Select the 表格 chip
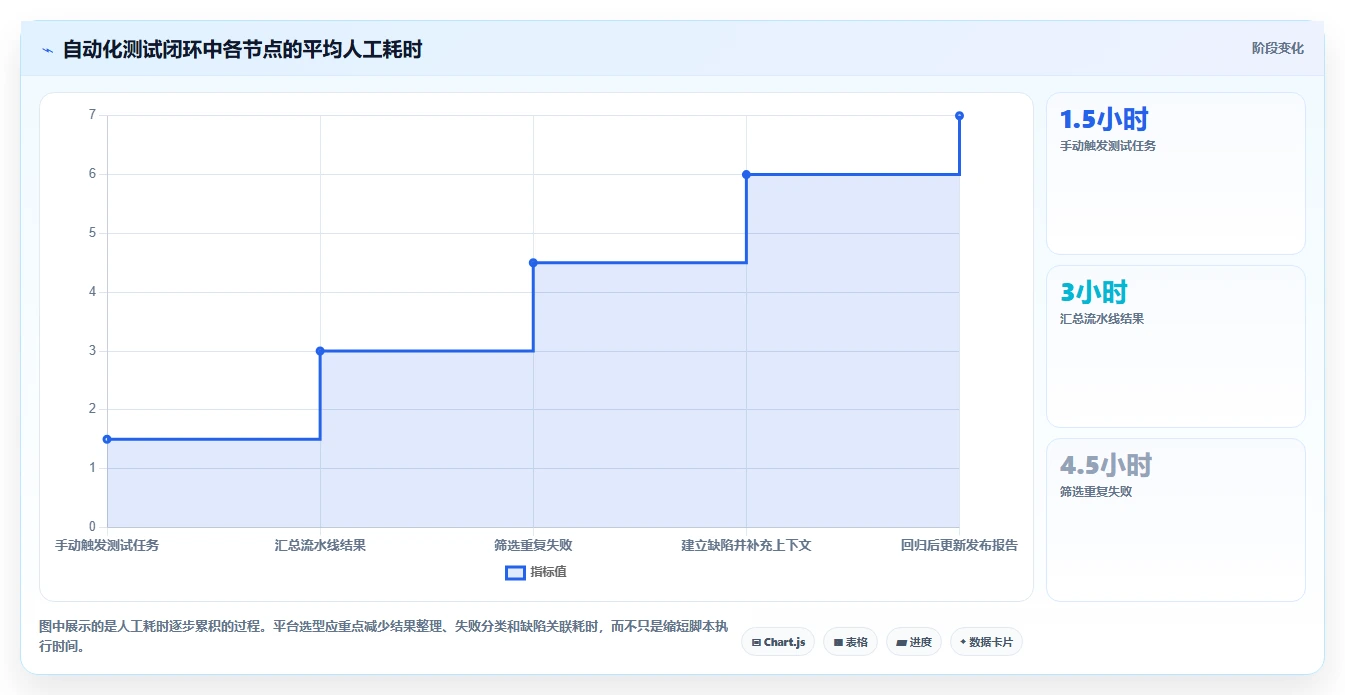 coord(850,642)
